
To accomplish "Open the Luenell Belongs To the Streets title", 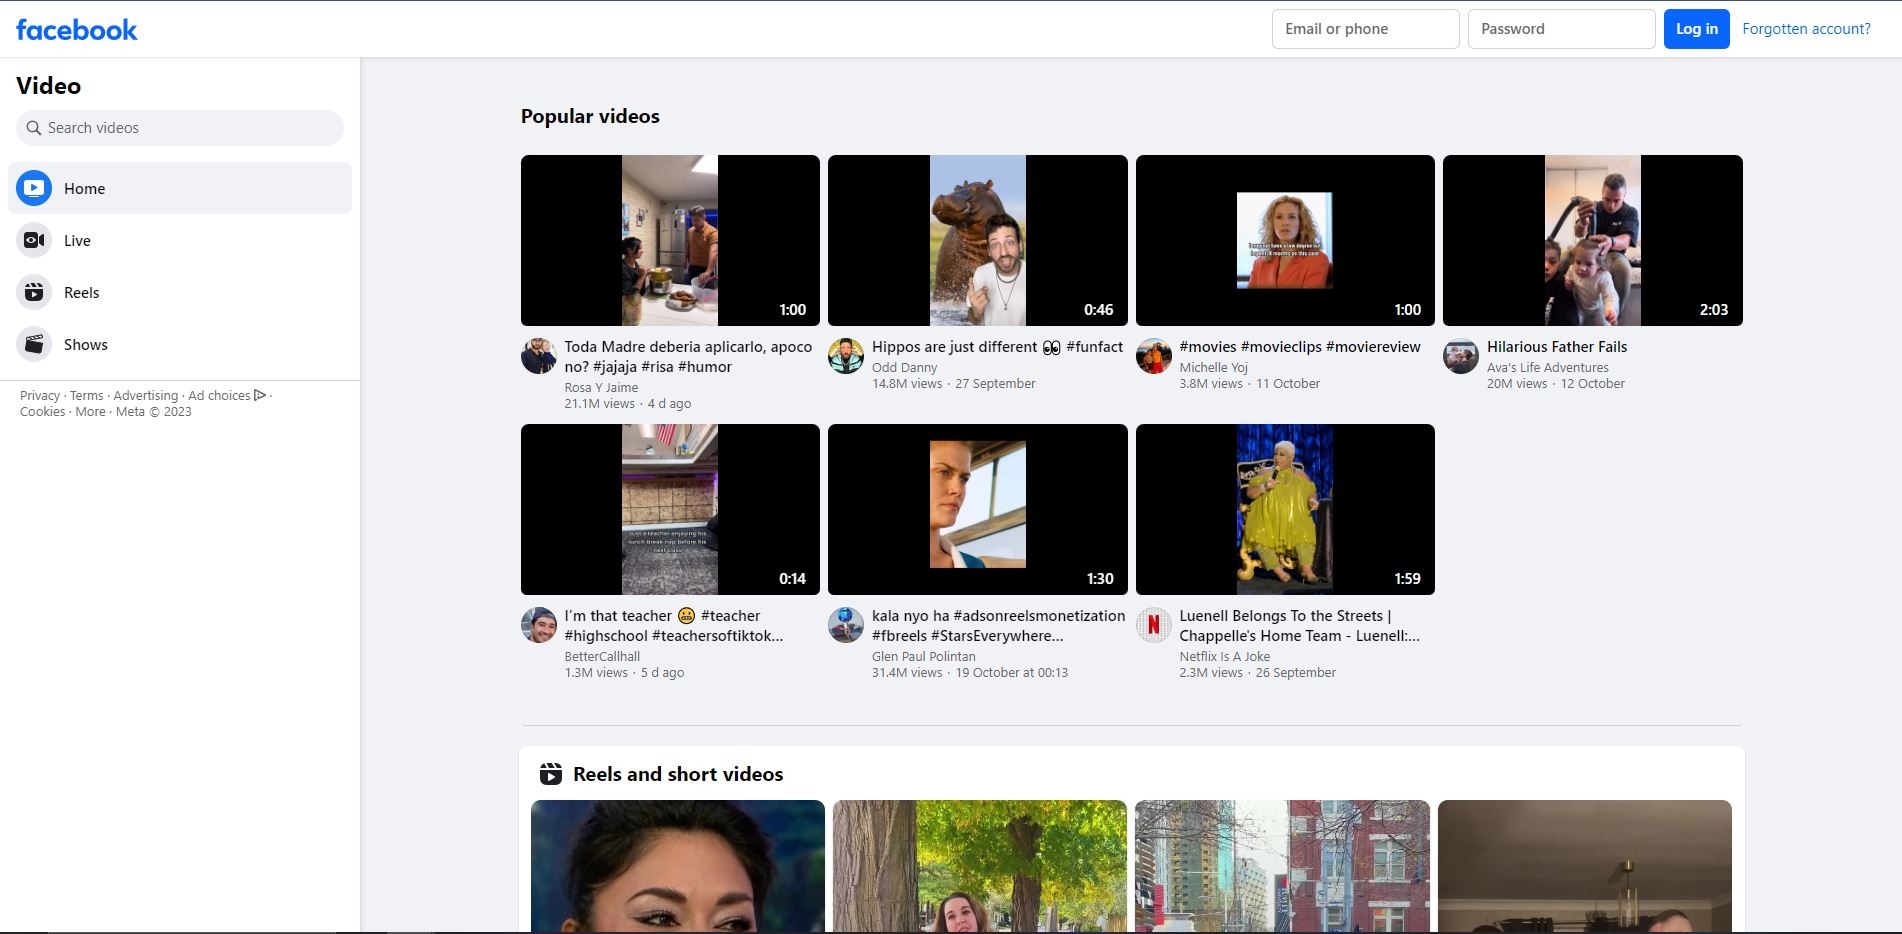I will tap(1299, 626).
